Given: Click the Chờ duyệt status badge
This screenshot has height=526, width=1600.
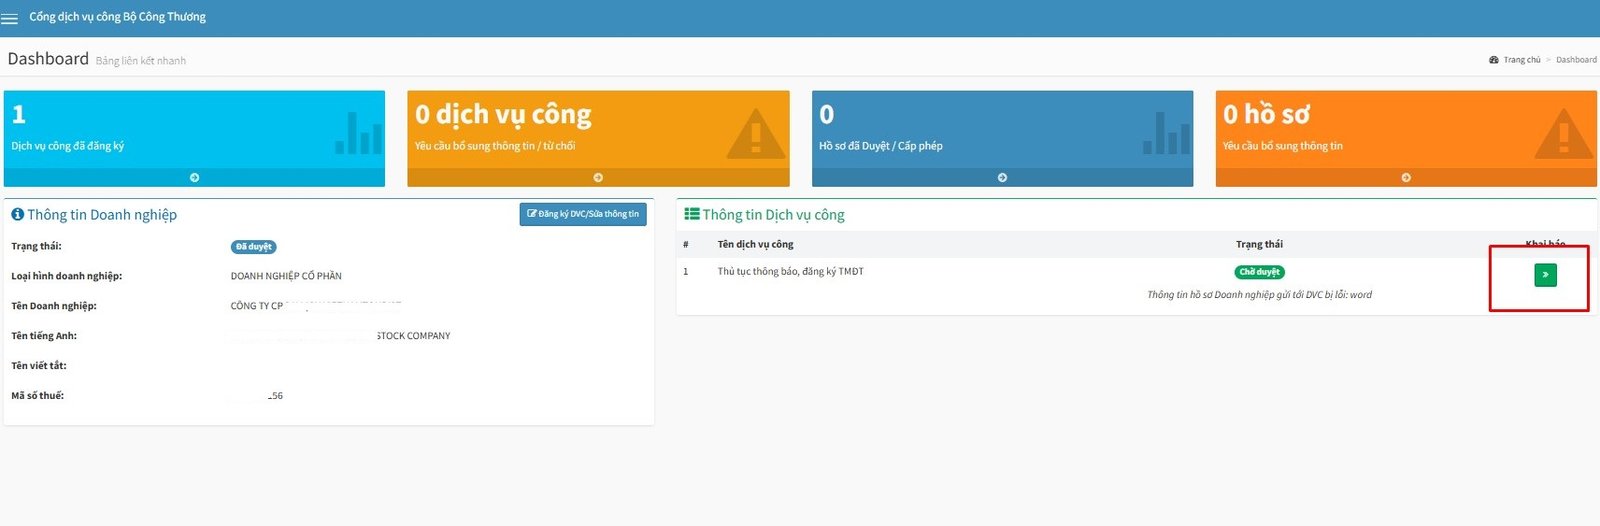Looking at the screenshot, I should 1259,272.
